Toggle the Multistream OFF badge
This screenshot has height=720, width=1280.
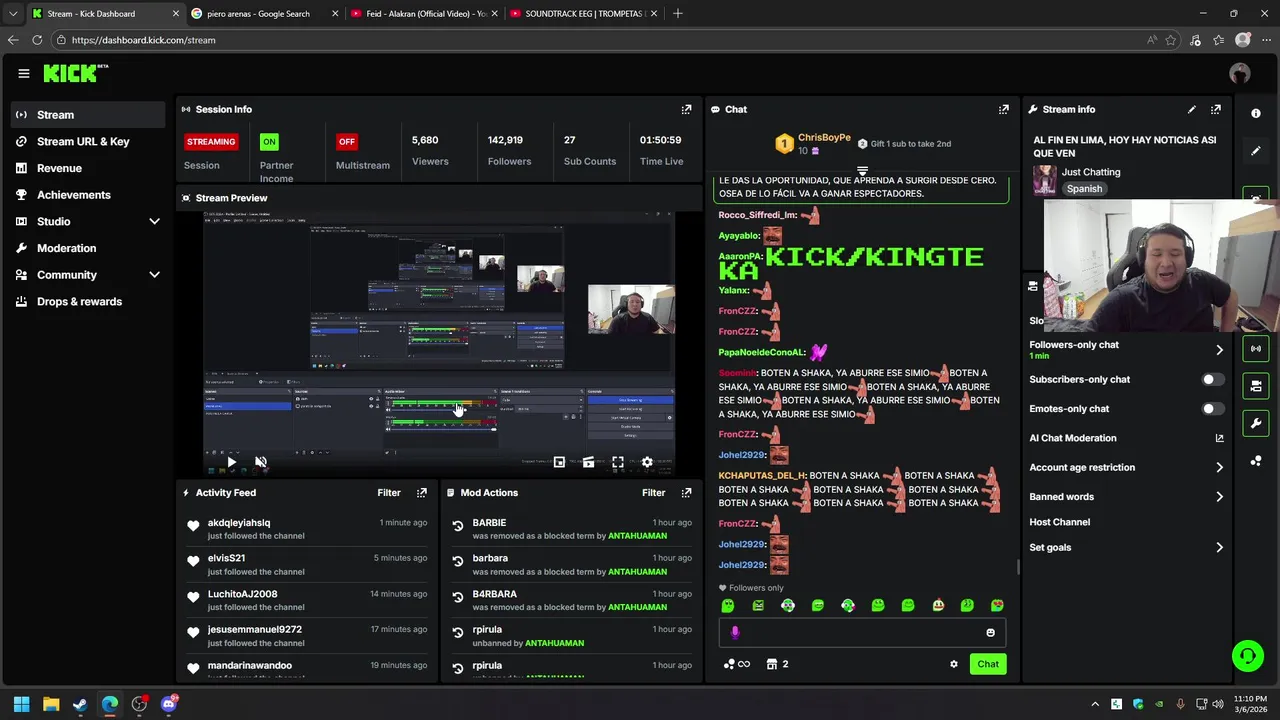[347, 141]
